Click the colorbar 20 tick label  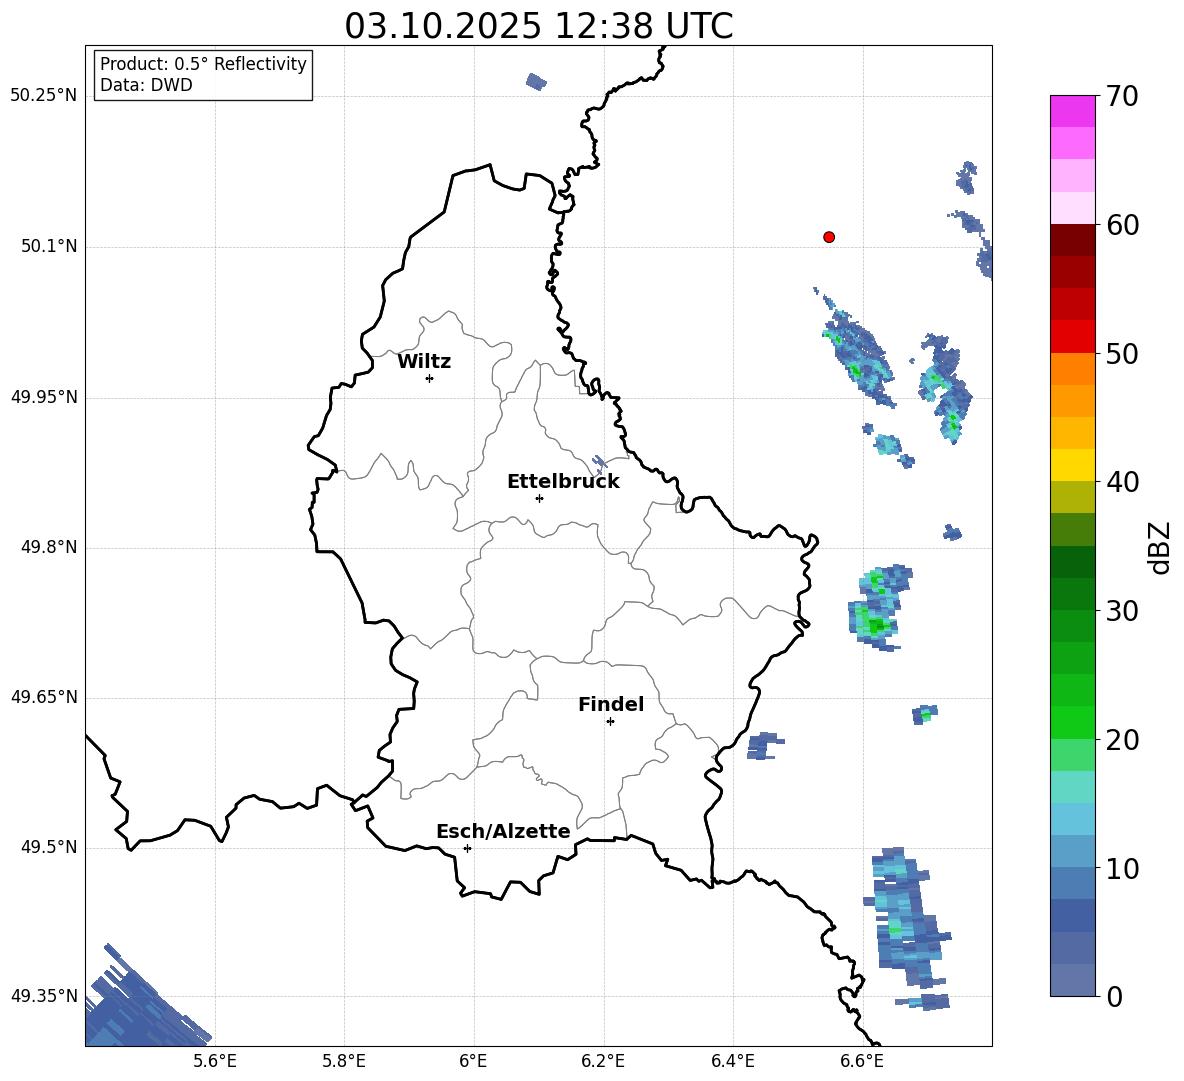pos(1122,740)
